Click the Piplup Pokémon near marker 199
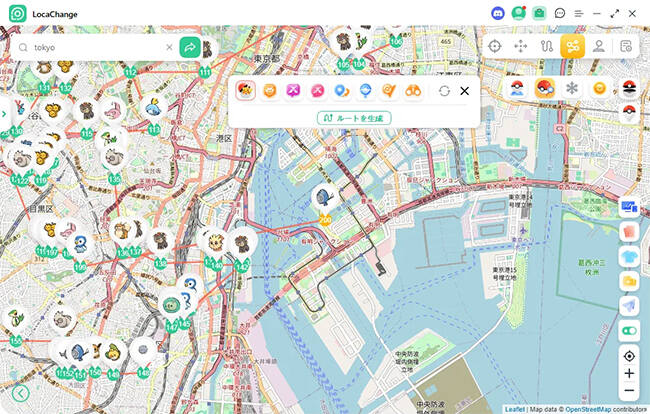This screenshot has width=650, height=414. [80, 245]
